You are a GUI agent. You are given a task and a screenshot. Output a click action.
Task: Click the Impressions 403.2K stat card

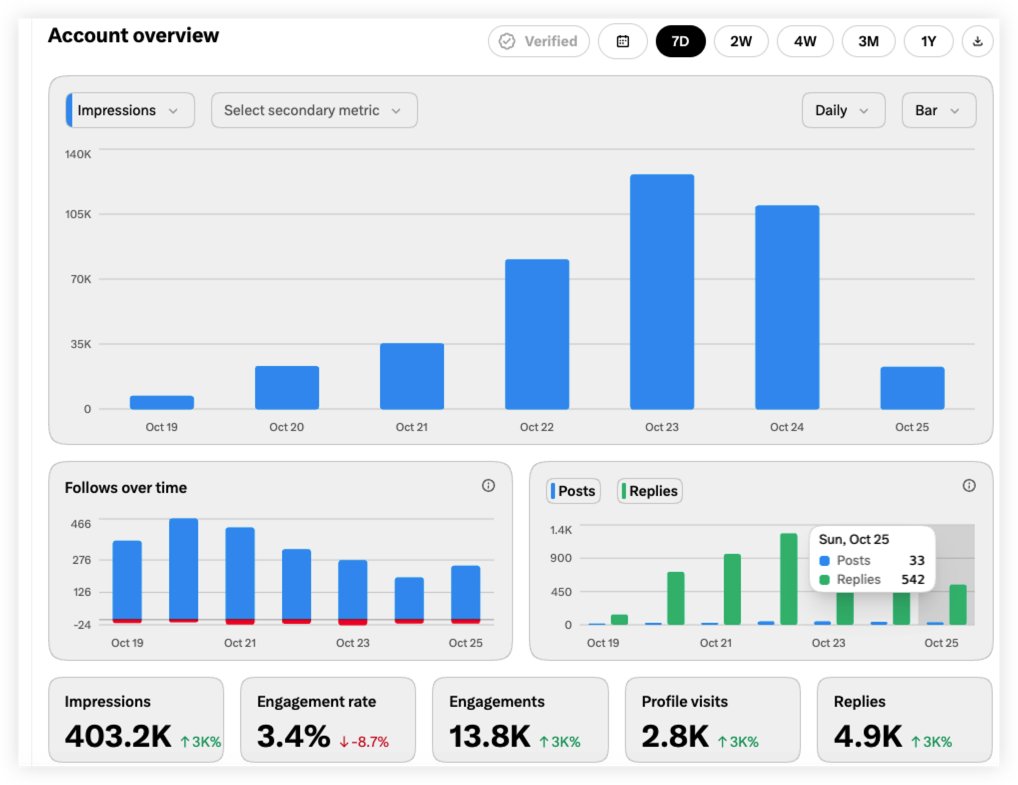click(136, 720)
